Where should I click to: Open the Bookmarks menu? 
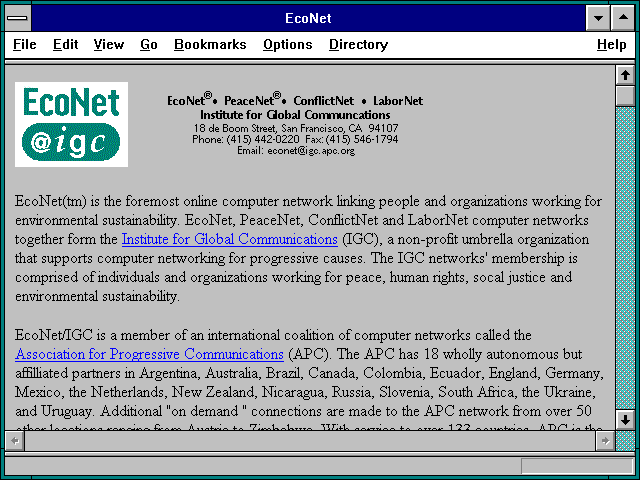click(x=210, y=44)
